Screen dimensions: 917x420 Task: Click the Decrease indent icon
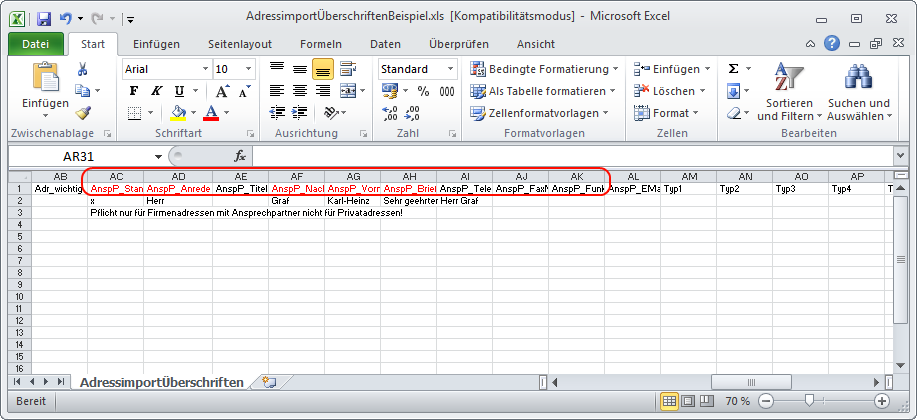(277, 112)
